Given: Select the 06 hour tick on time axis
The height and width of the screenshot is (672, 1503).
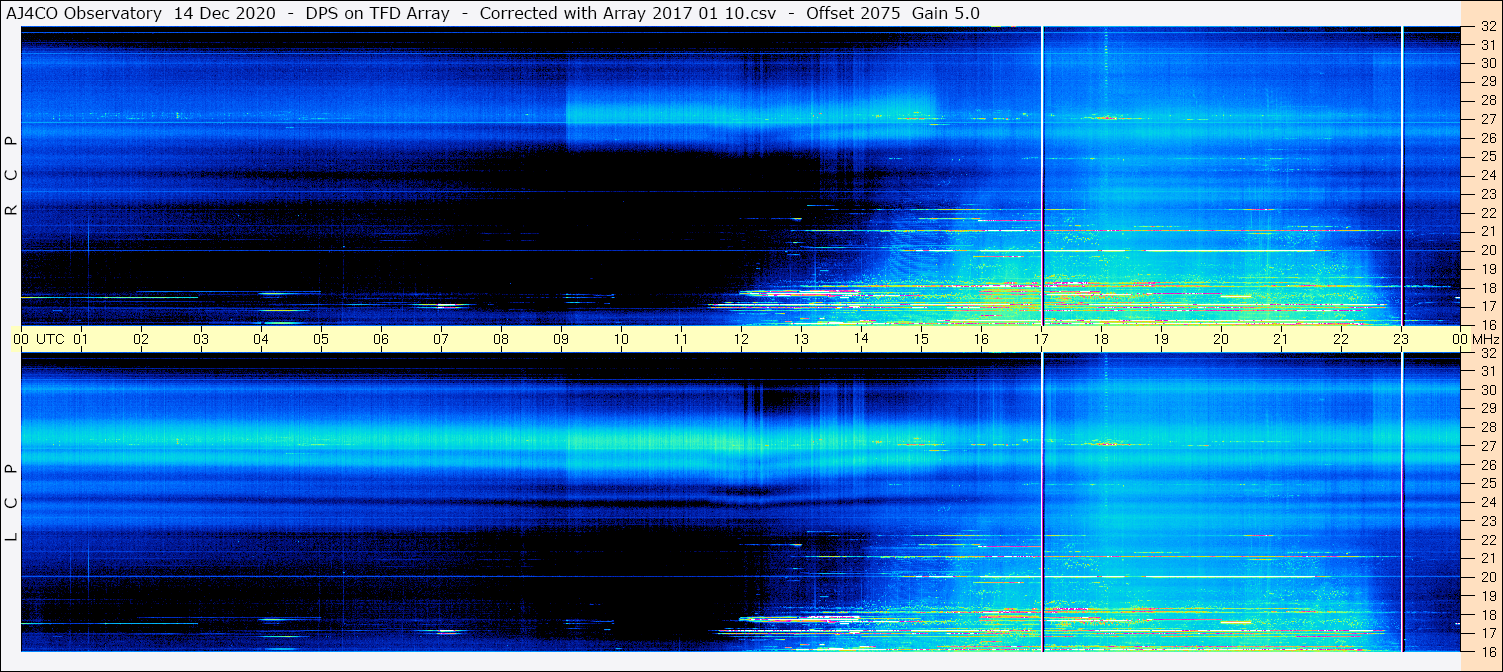Looking at the screenshot, I should (381, 339).
